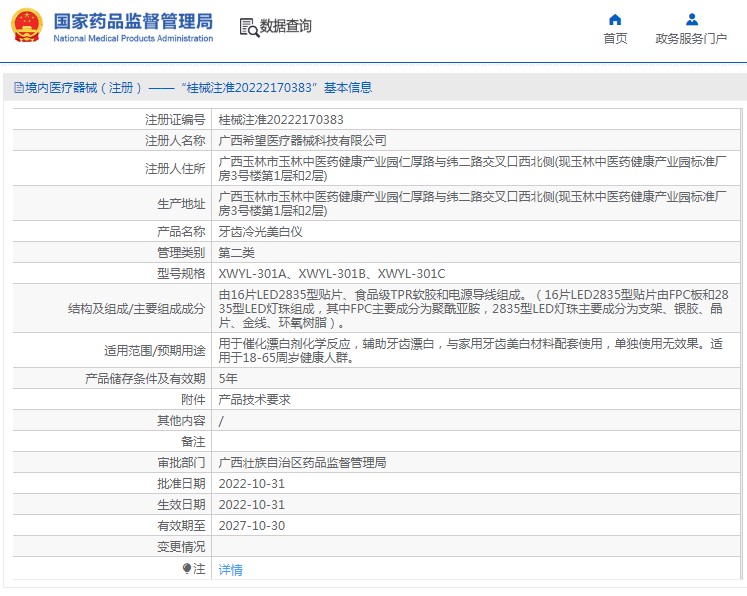Click the 变更情况 label

click(181, 546)
